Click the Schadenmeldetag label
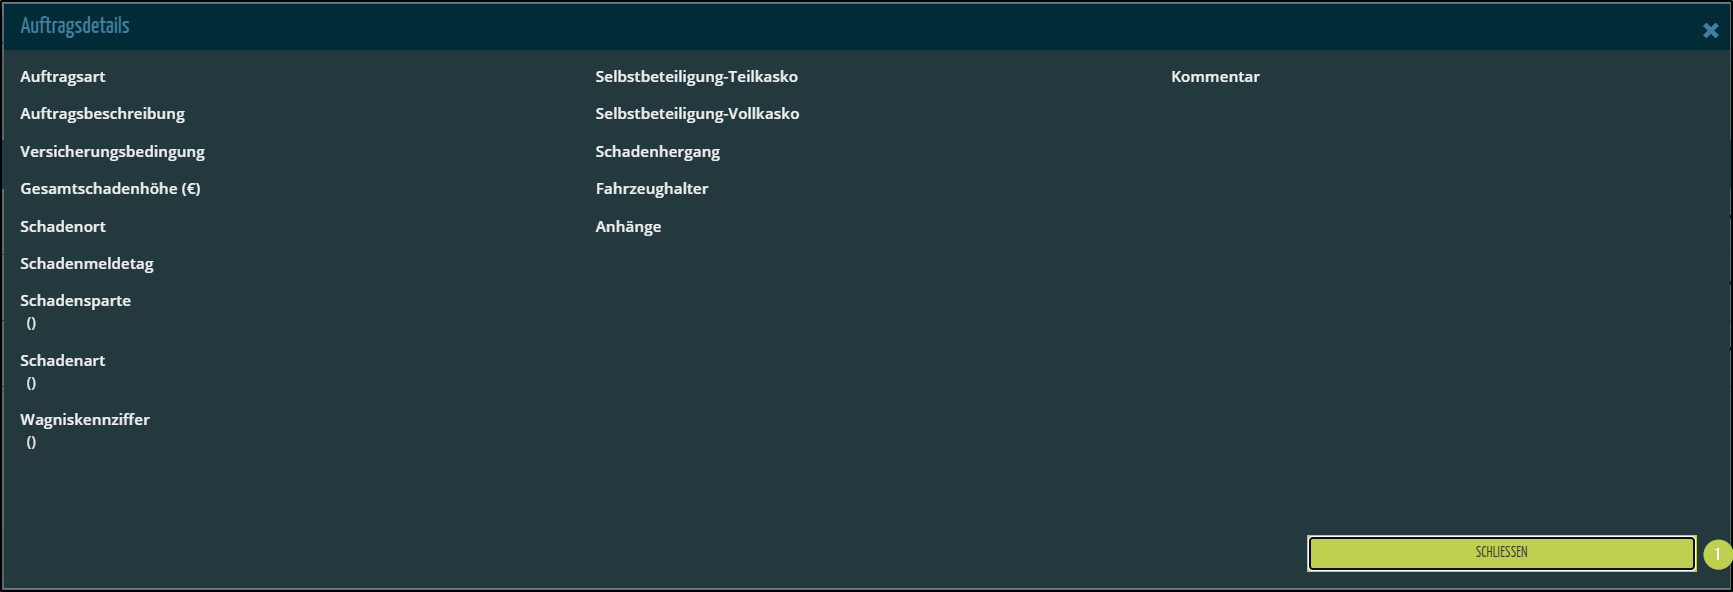 point(87,264)
